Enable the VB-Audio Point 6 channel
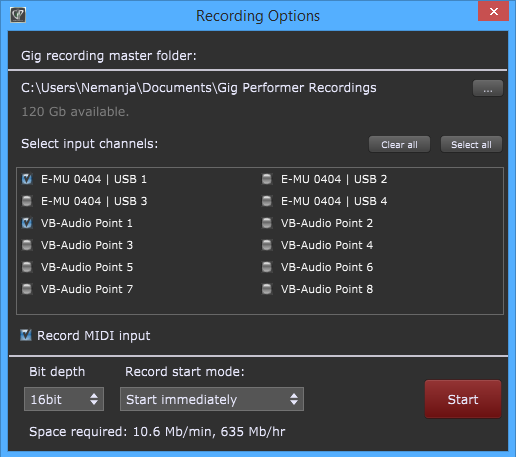Screen dimensions: 516x457 coord(267,267)
